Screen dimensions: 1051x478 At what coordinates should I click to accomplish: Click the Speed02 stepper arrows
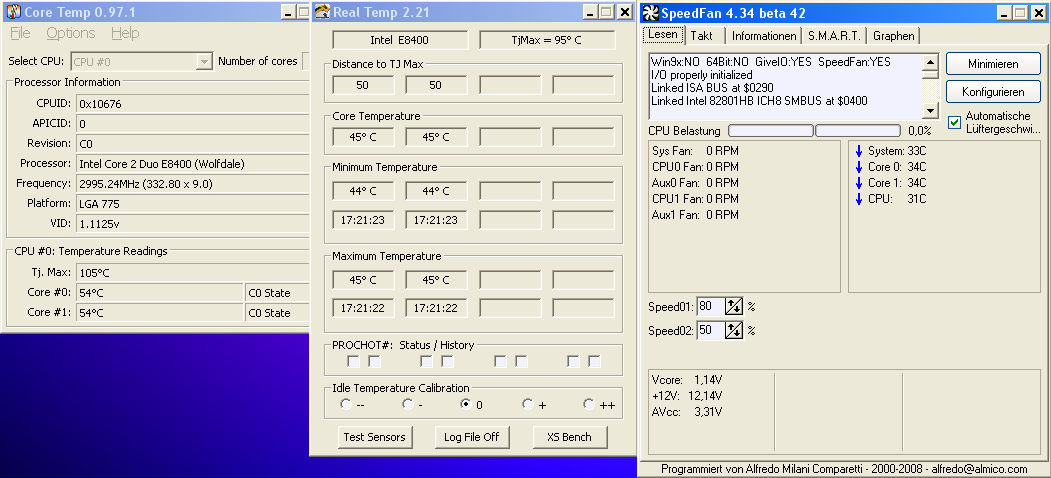734,330
